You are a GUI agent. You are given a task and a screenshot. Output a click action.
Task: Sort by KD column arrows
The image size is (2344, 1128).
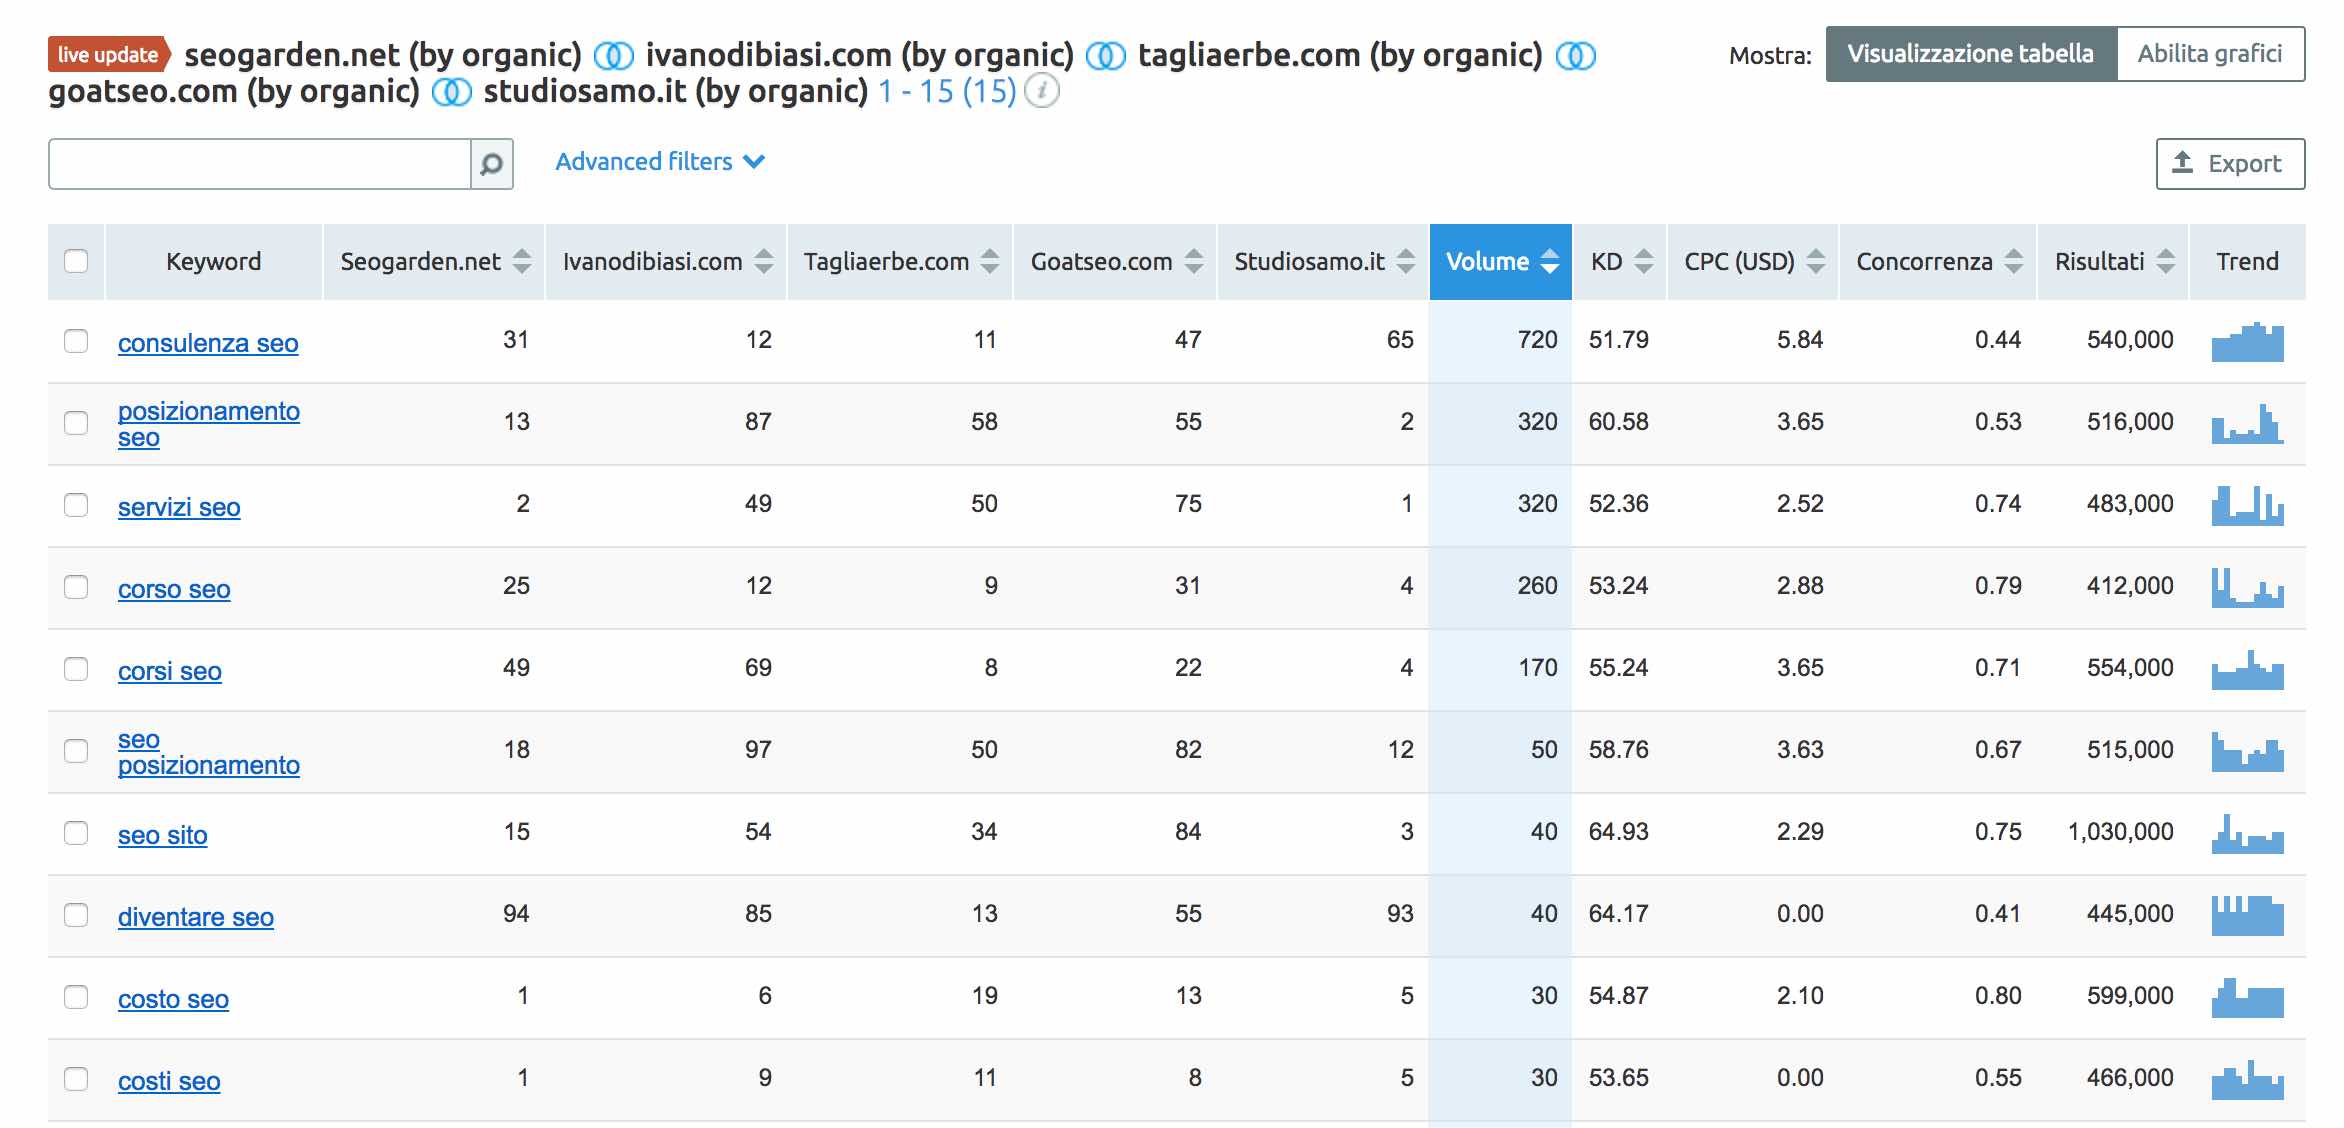[1644, 262]
